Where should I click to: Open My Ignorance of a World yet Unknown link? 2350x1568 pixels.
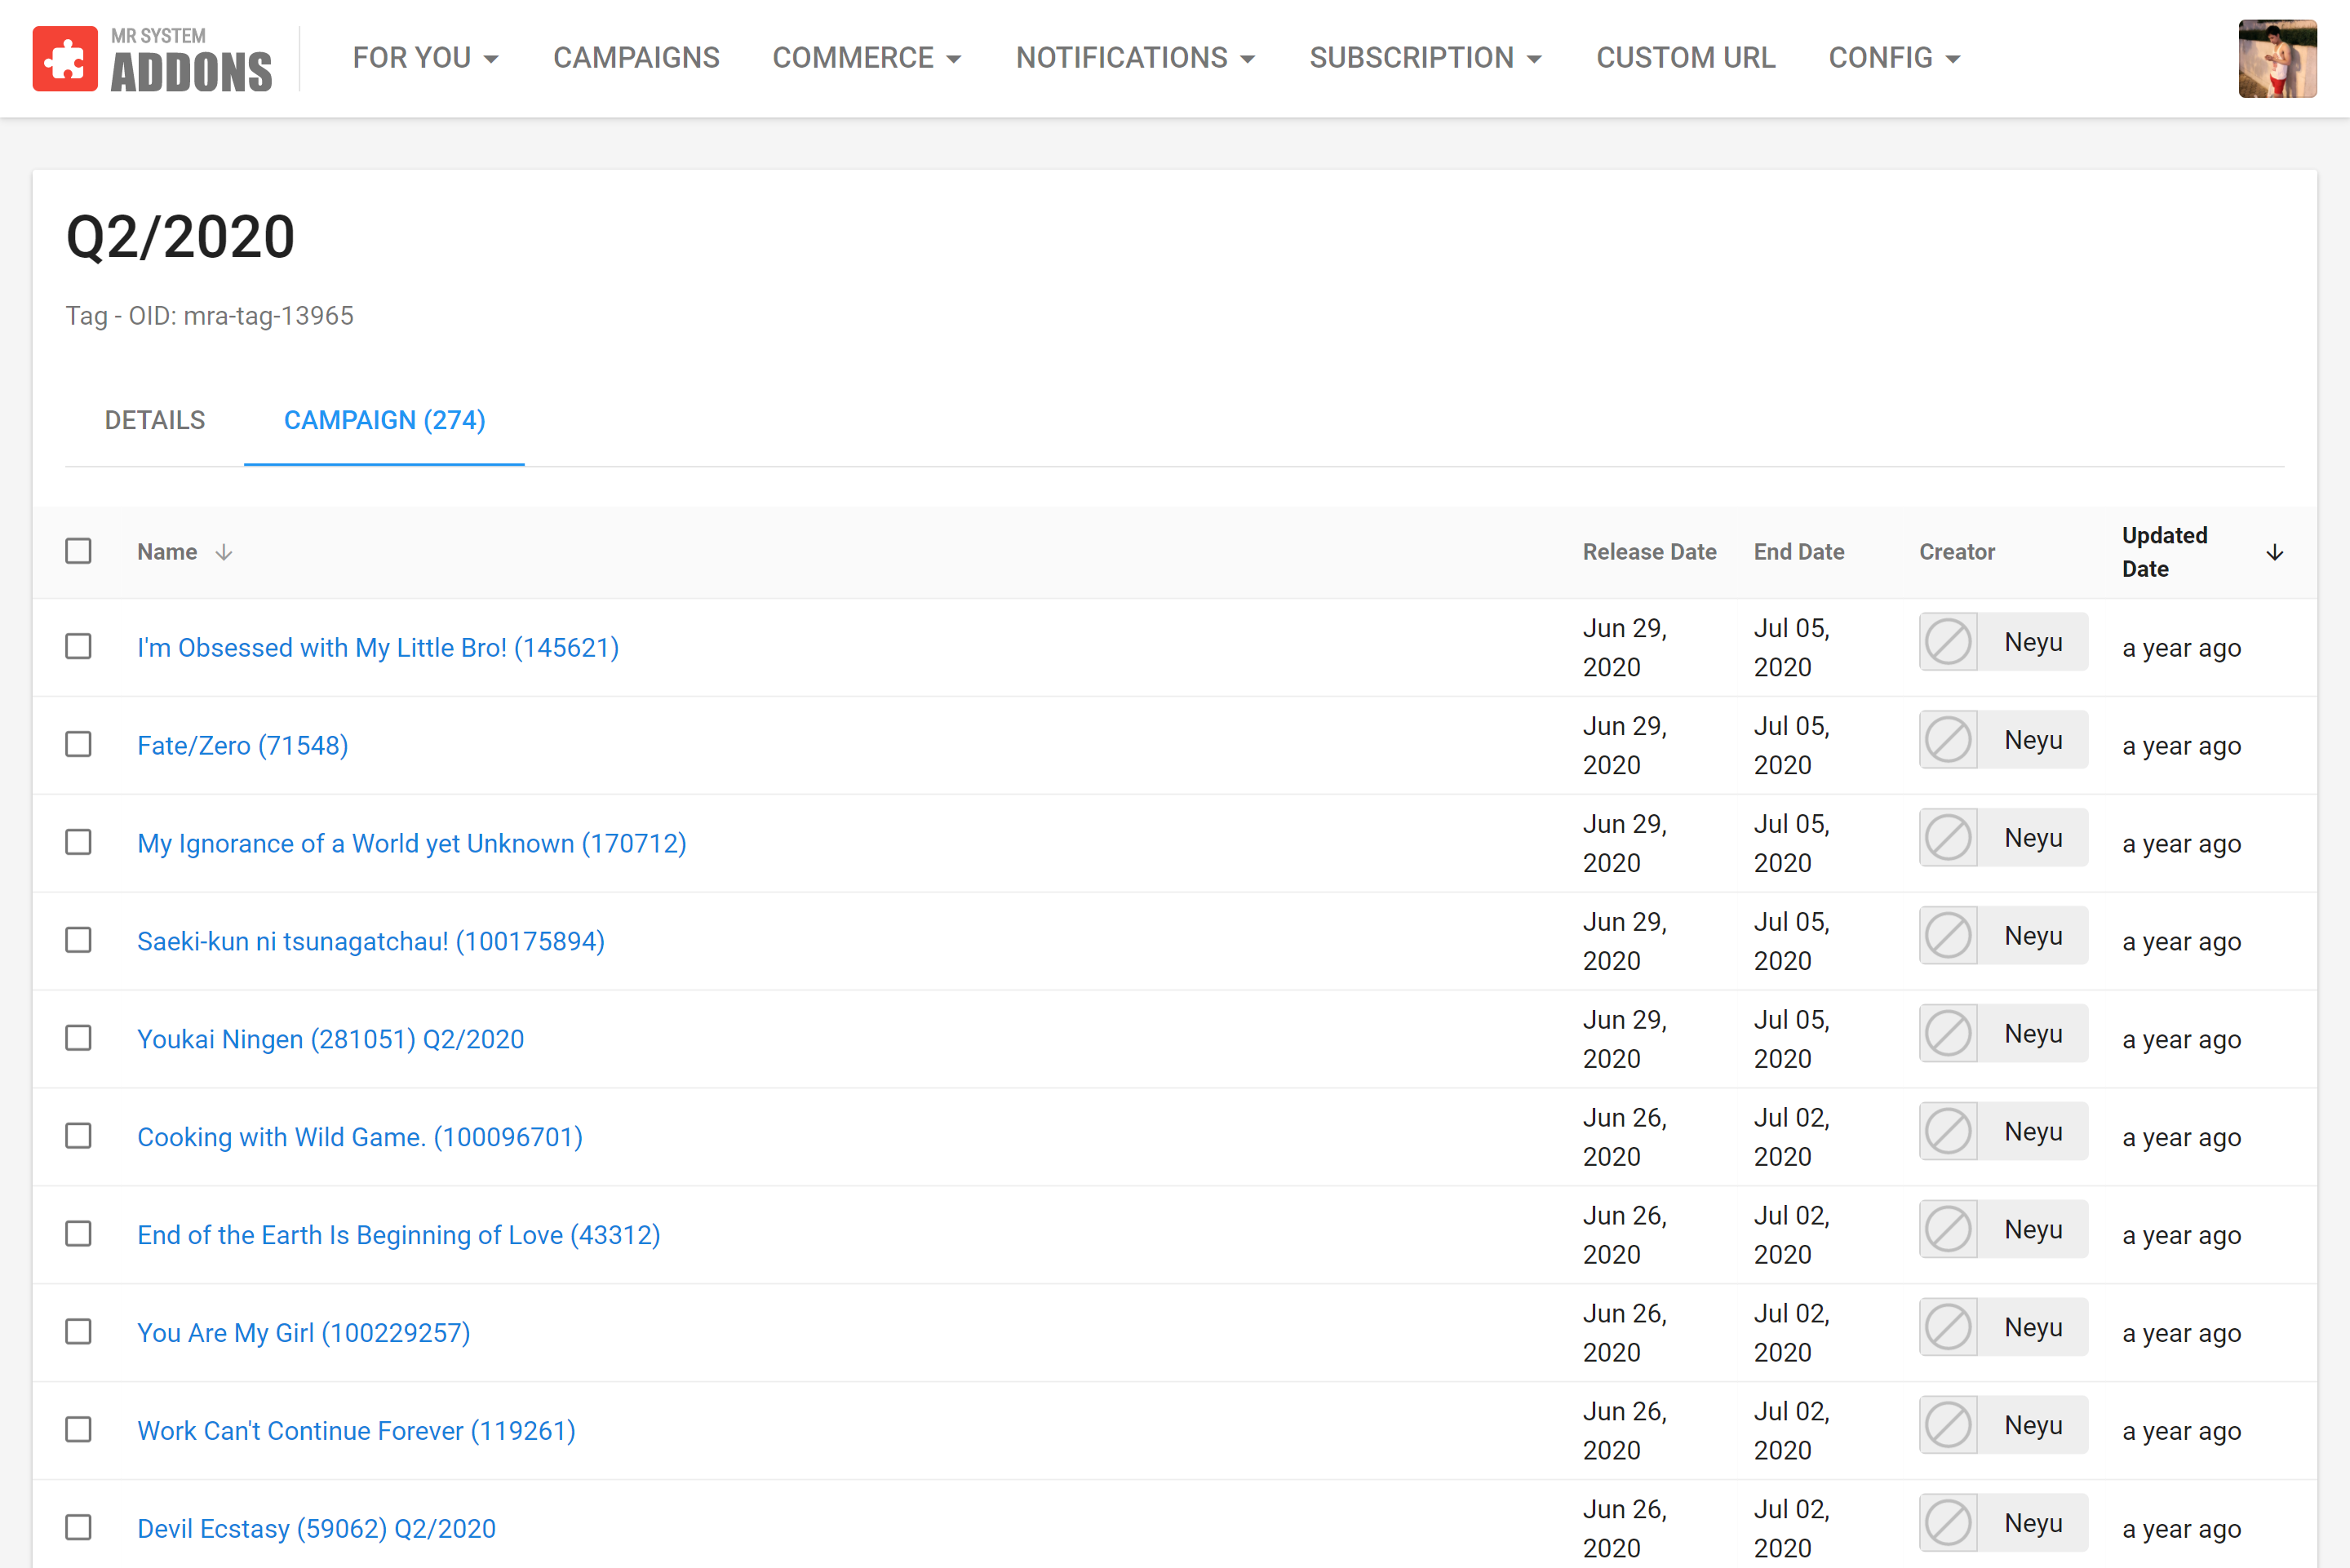click(411, 843)
